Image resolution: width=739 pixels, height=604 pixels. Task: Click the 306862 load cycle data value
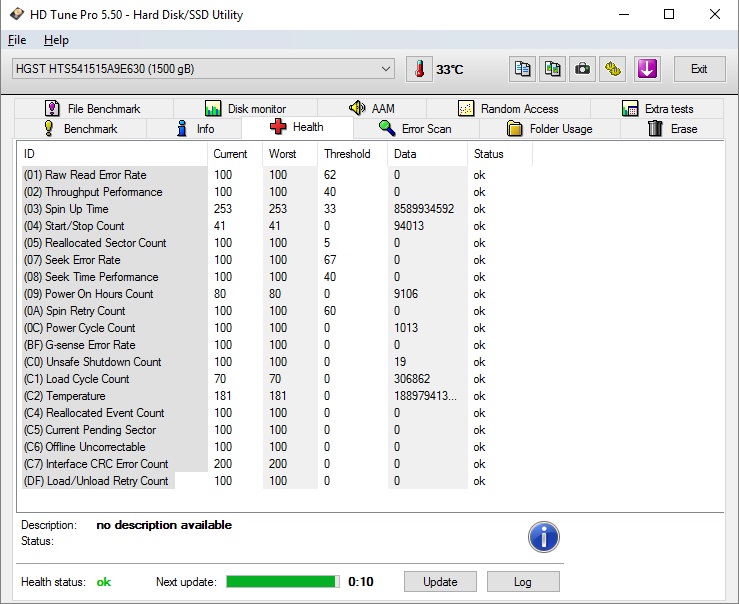click(x=412, y=379)
